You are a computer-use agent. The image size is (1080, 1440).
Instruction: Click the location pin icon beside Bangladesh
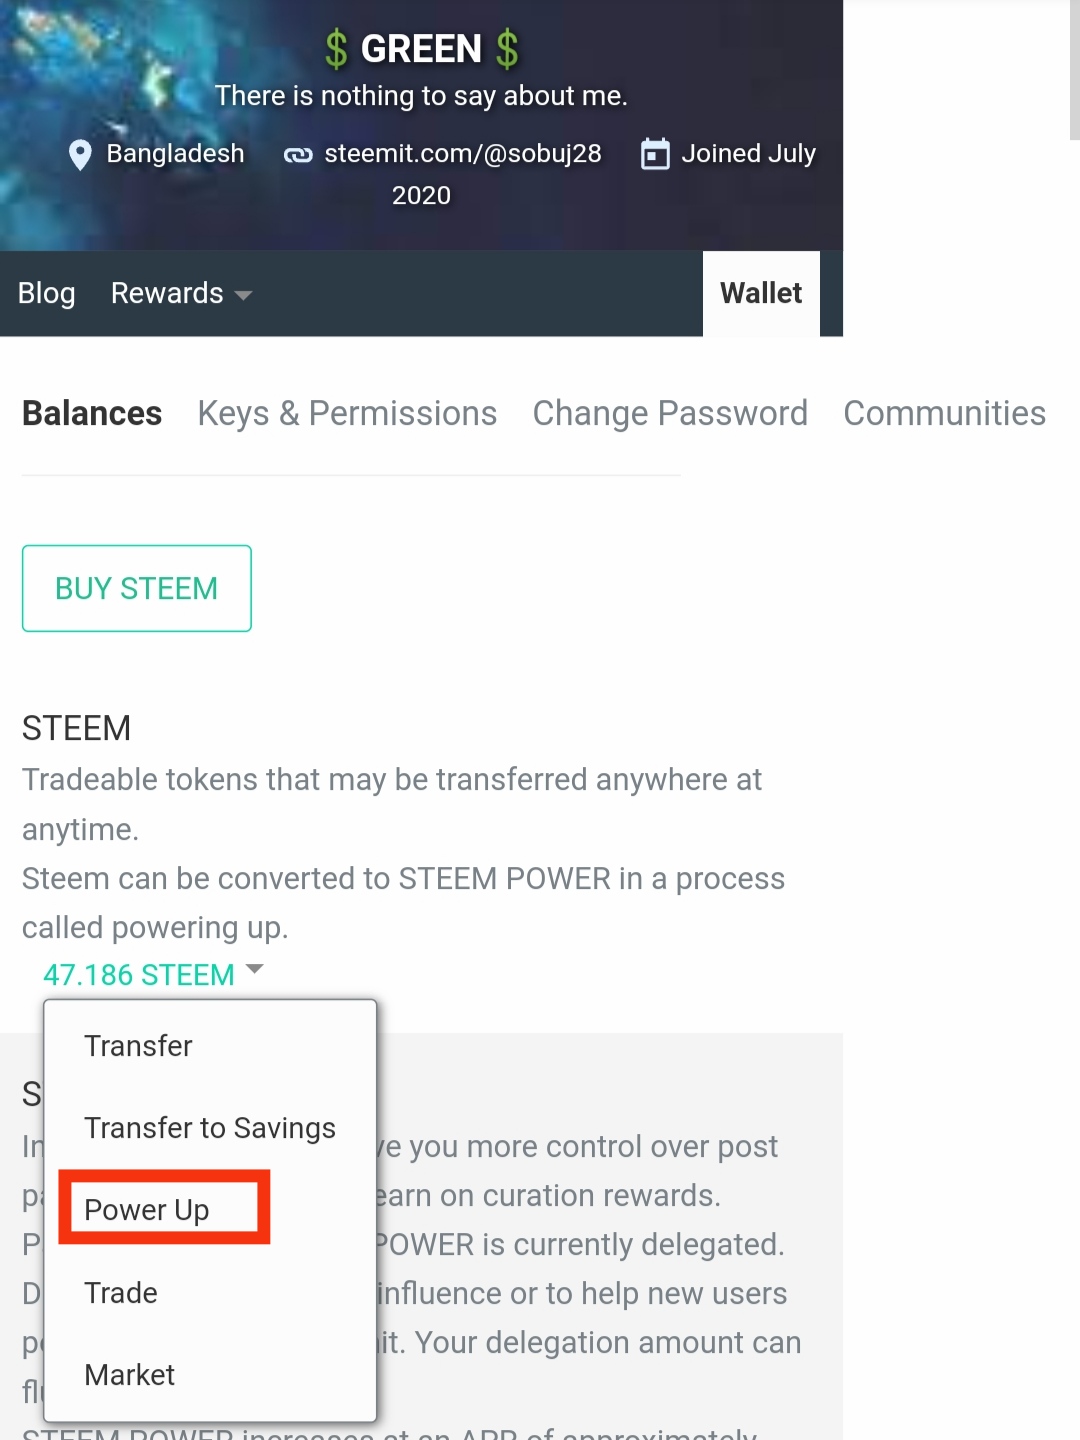click(80, 155)
